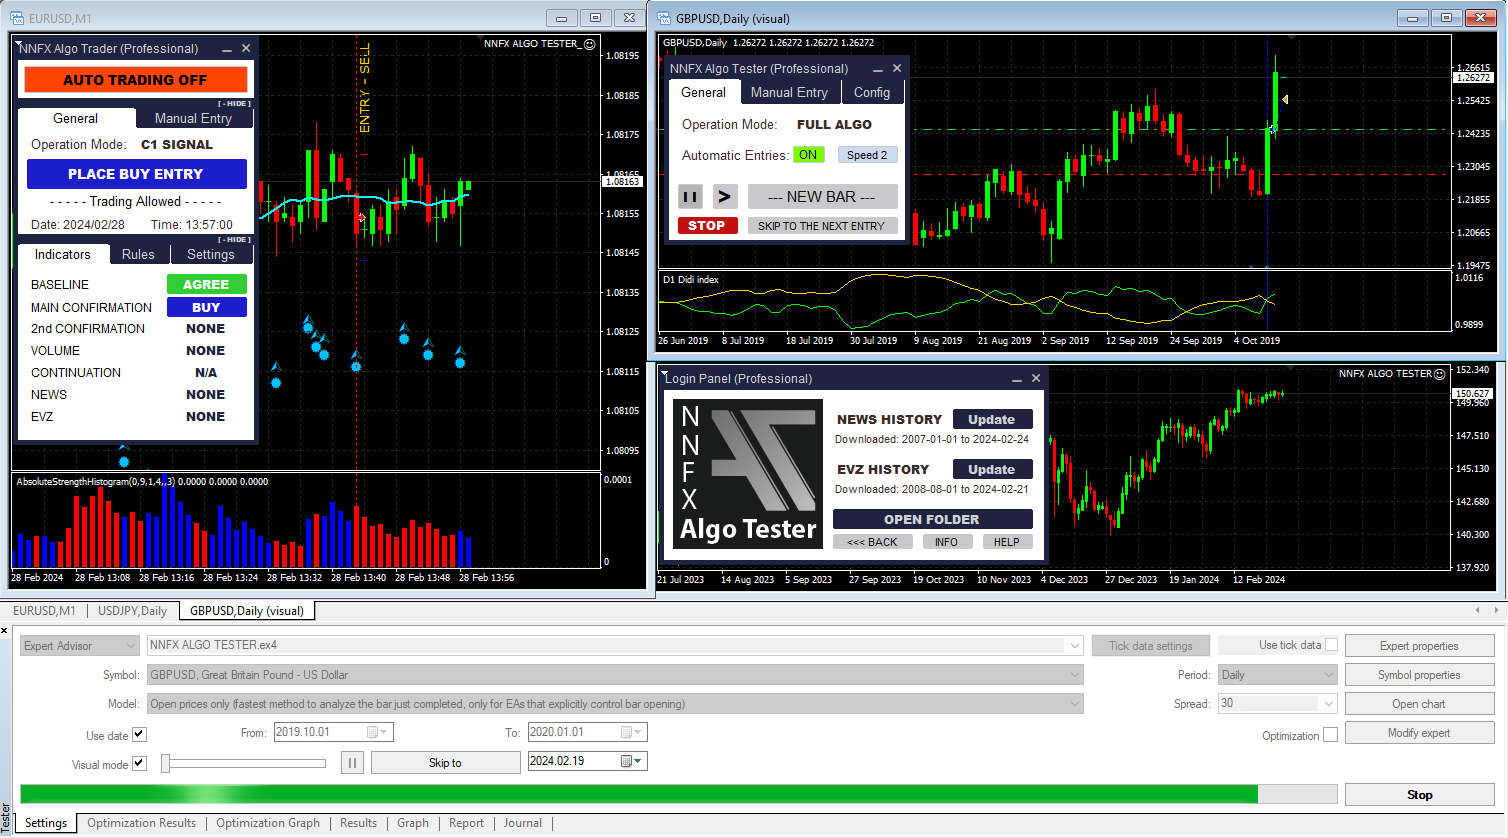
Task: Update the NEWS HISTORY data
Action: point(992,420)
